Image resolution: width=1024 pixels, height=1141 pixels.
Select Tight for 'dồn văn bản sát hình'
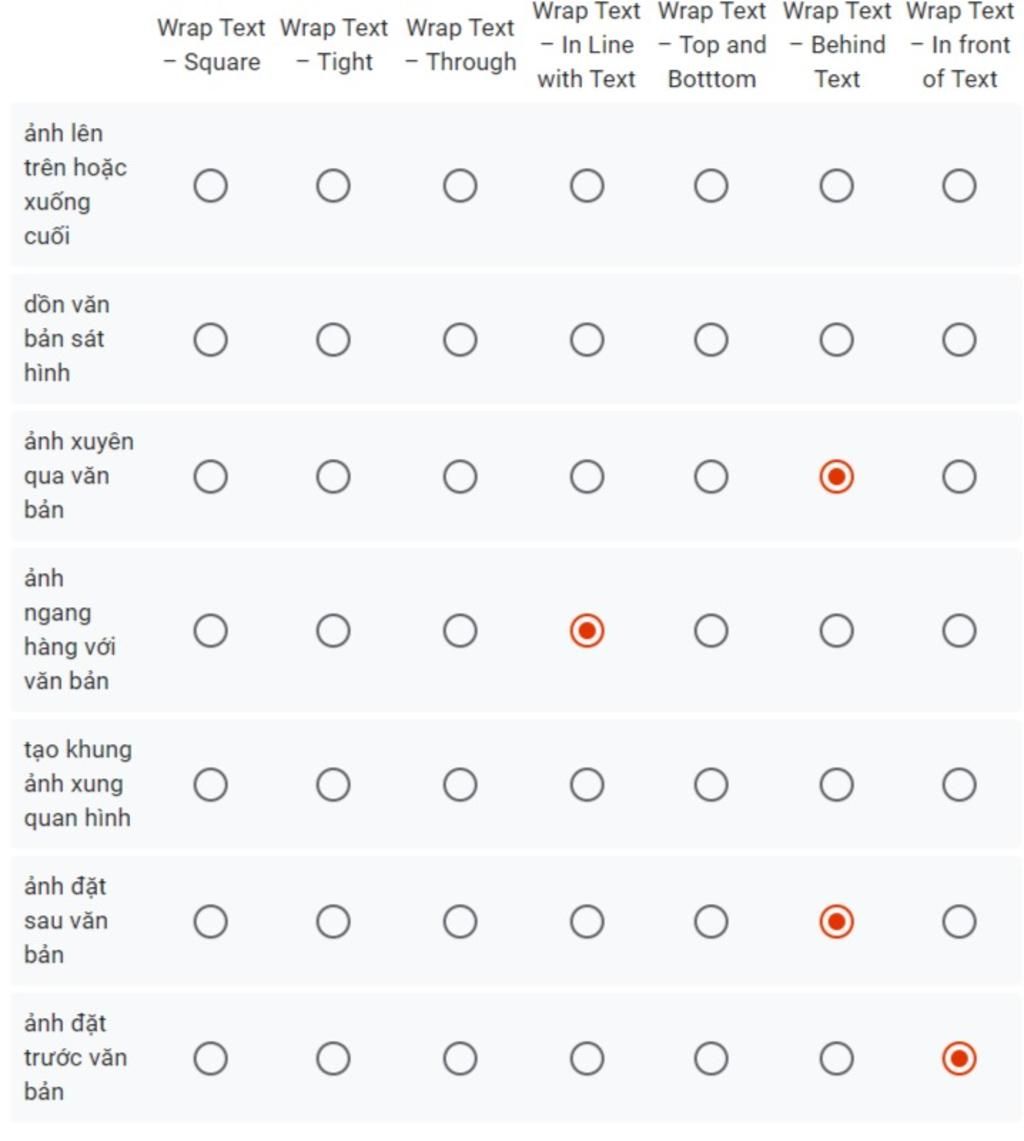333,340
